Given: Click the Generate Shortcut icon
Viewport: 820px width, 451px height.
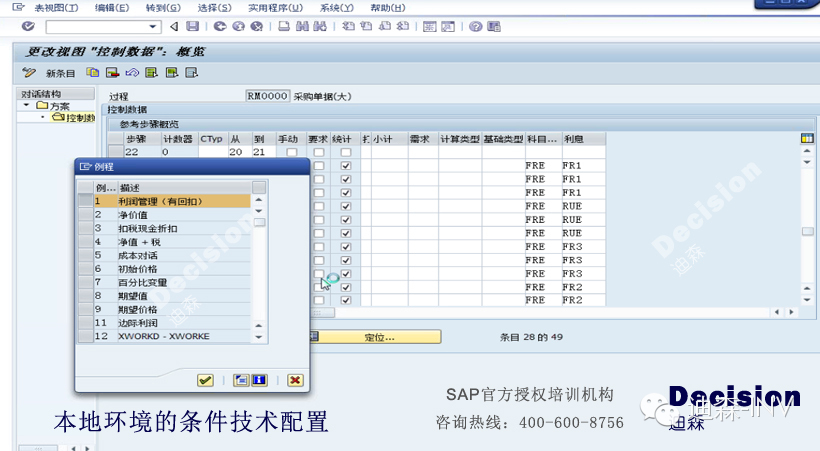Looking at the screenshot, I should (448, 26).
